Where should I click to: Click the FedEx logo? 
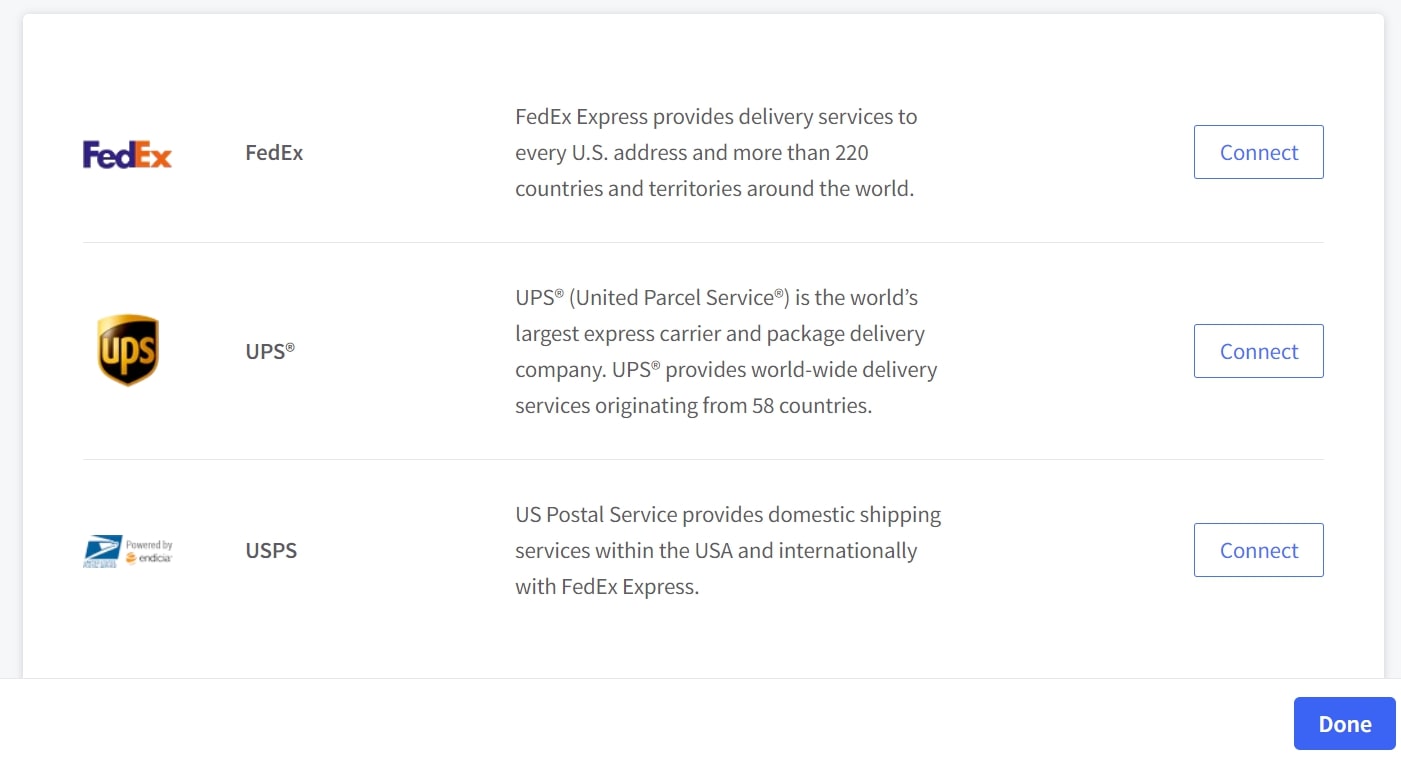[x=127, y=154]
